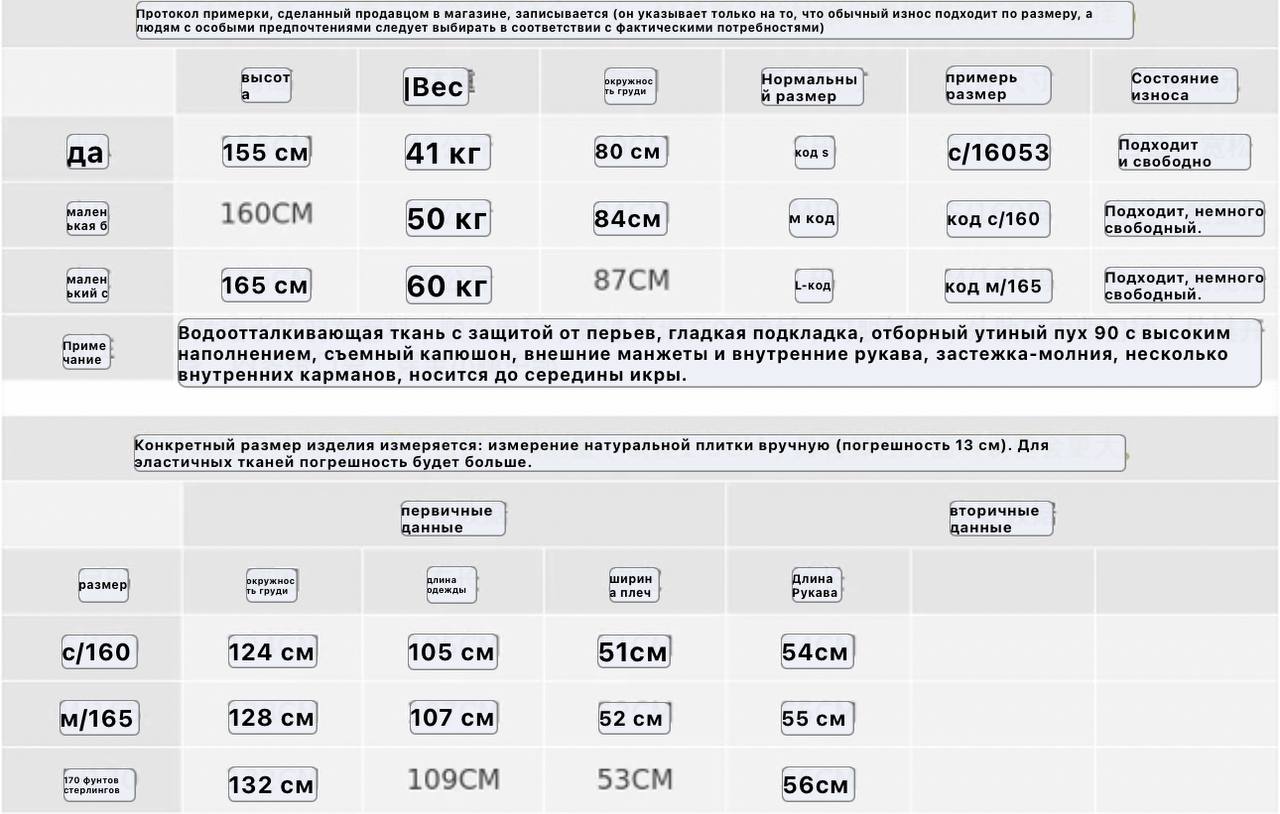Select the "размер" column header
The width and height of the screenshot is (1280, 814).
tap(104, 585)
